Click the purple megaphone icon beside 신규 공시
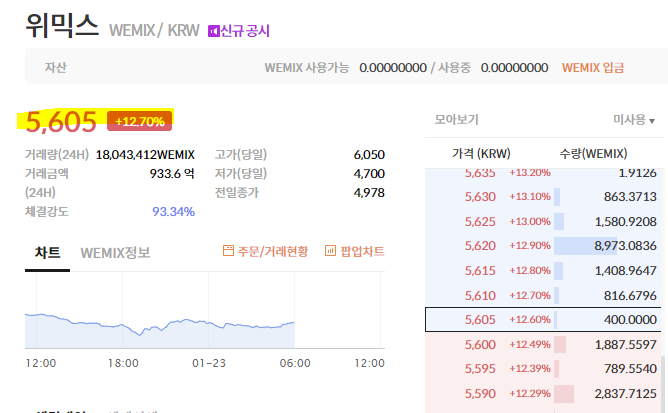The image size is (668, 413). pos(213,31)
